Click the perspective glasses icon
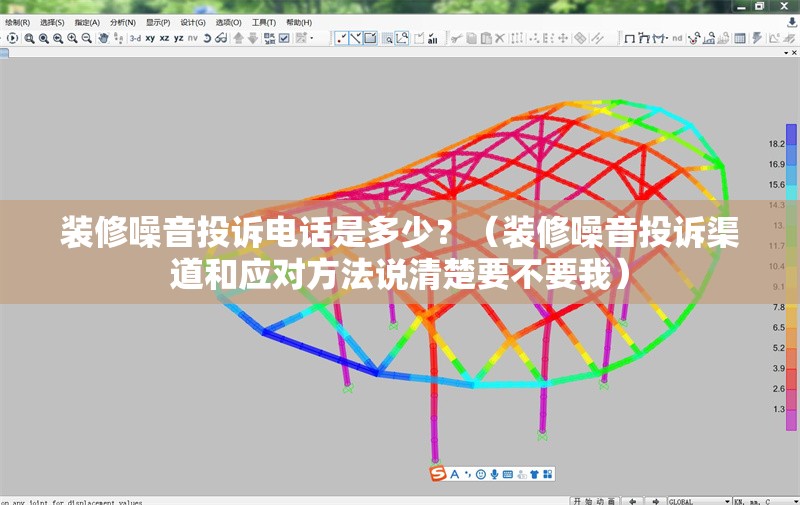 tap(221, 38)
